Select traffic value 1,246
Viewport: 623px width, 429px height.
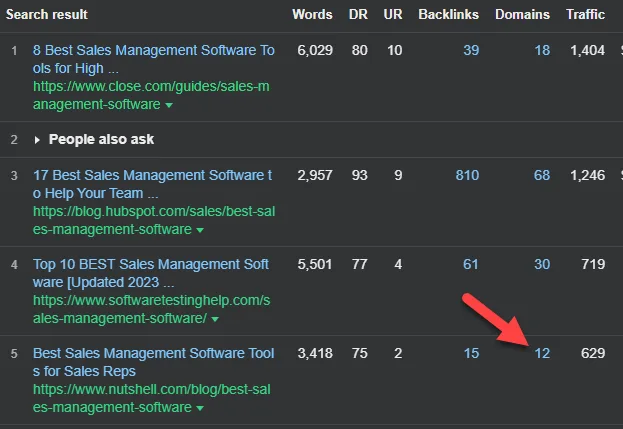588,176
